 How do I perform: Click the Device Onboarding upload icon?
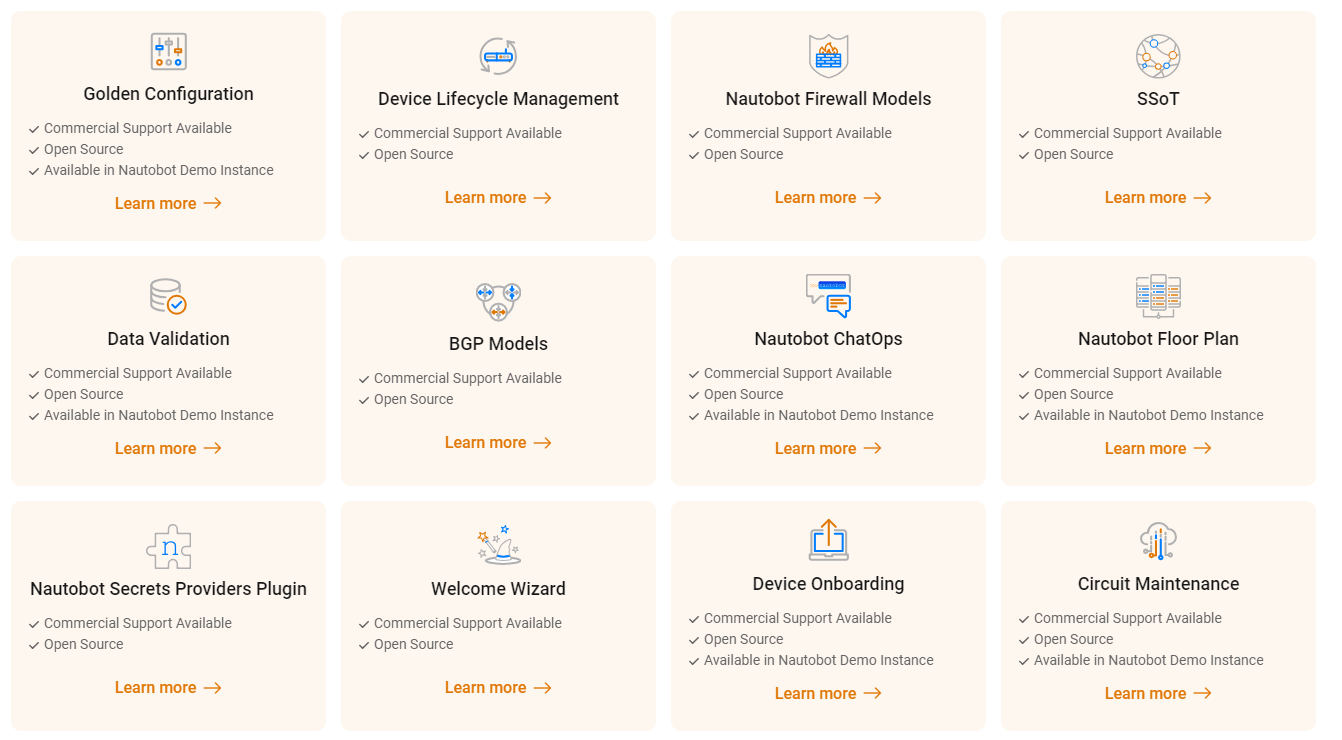(828, 540)
